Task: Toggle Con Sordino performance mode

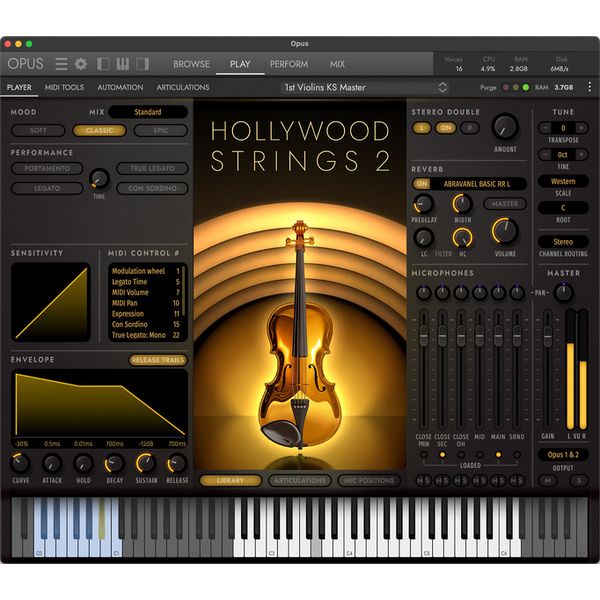Action: tap(152, 188)
